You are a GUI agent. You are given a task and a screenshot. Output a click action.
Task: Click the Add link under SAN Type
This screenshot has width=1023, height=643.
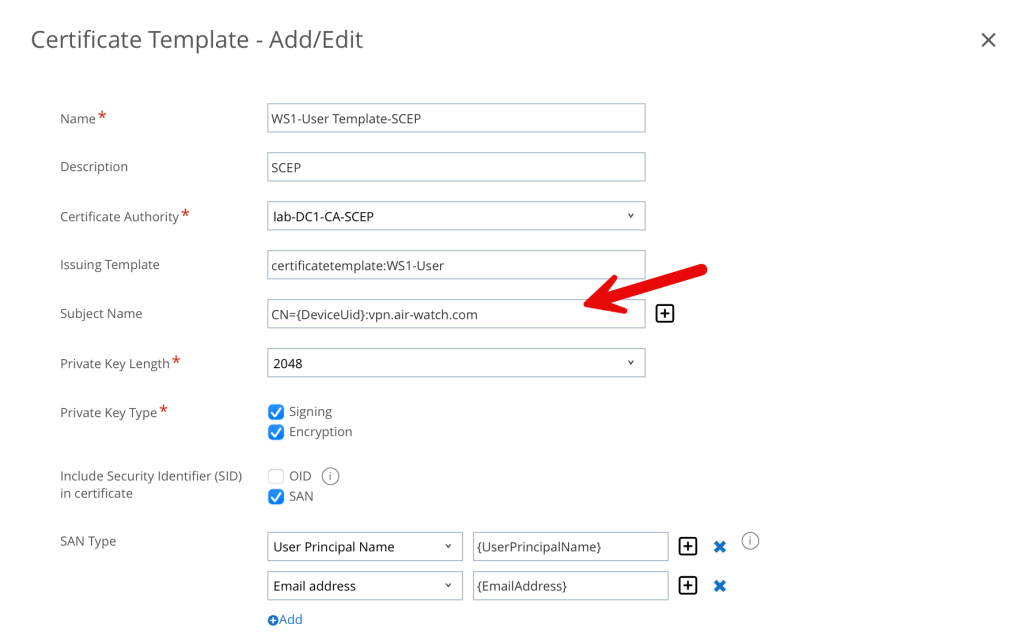(x=285, y=620)
